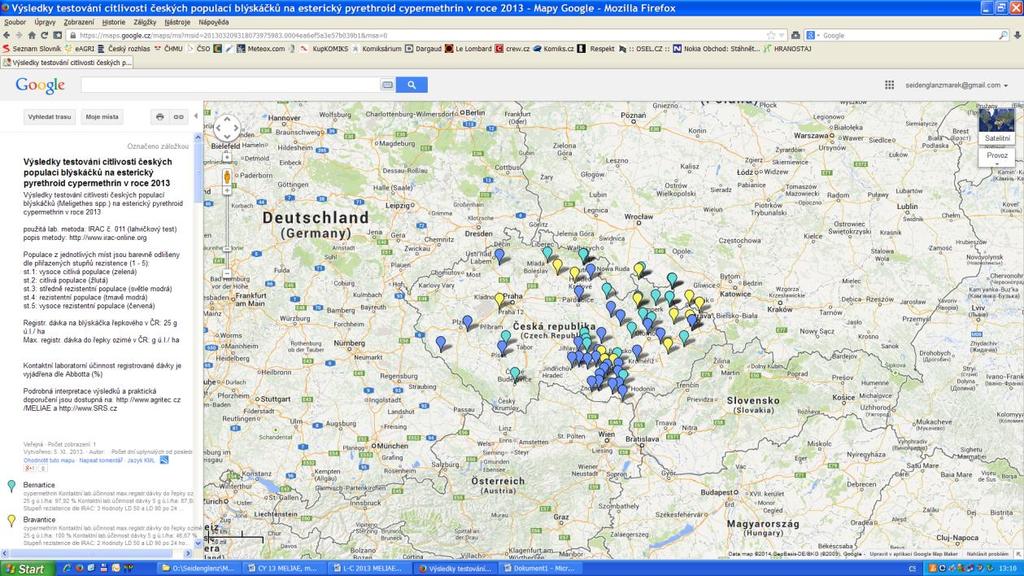Click the Moje místa button

point(102,117)
